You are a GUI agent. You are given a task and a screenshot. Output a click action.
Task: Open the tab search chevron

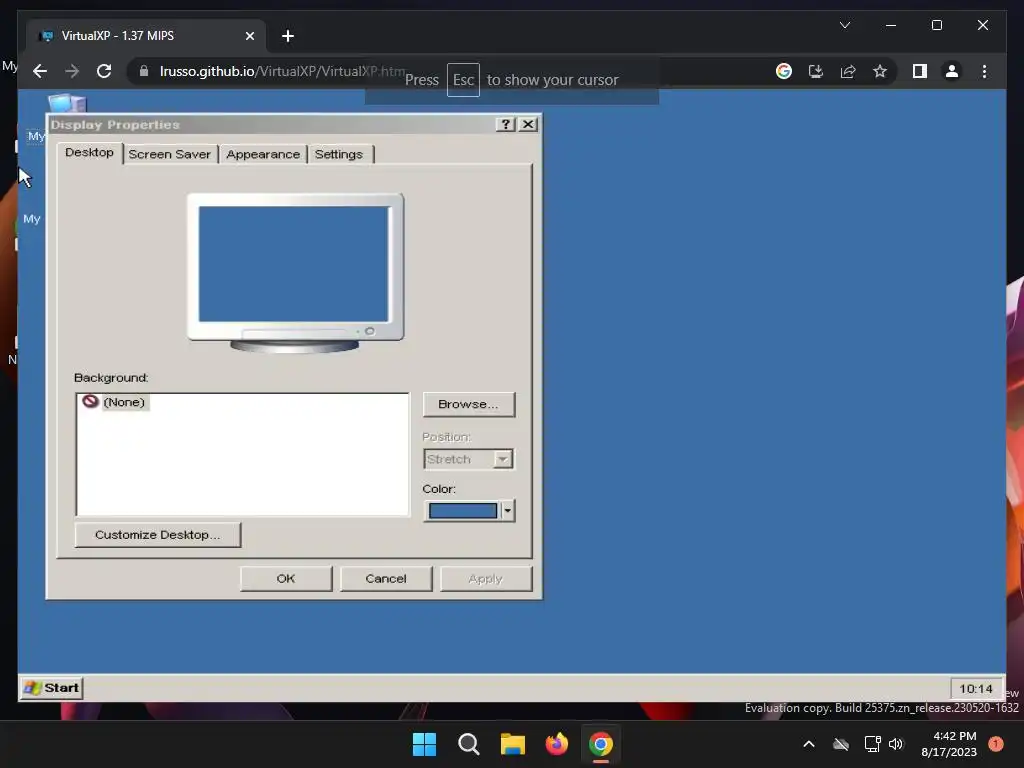pos(844,25)
